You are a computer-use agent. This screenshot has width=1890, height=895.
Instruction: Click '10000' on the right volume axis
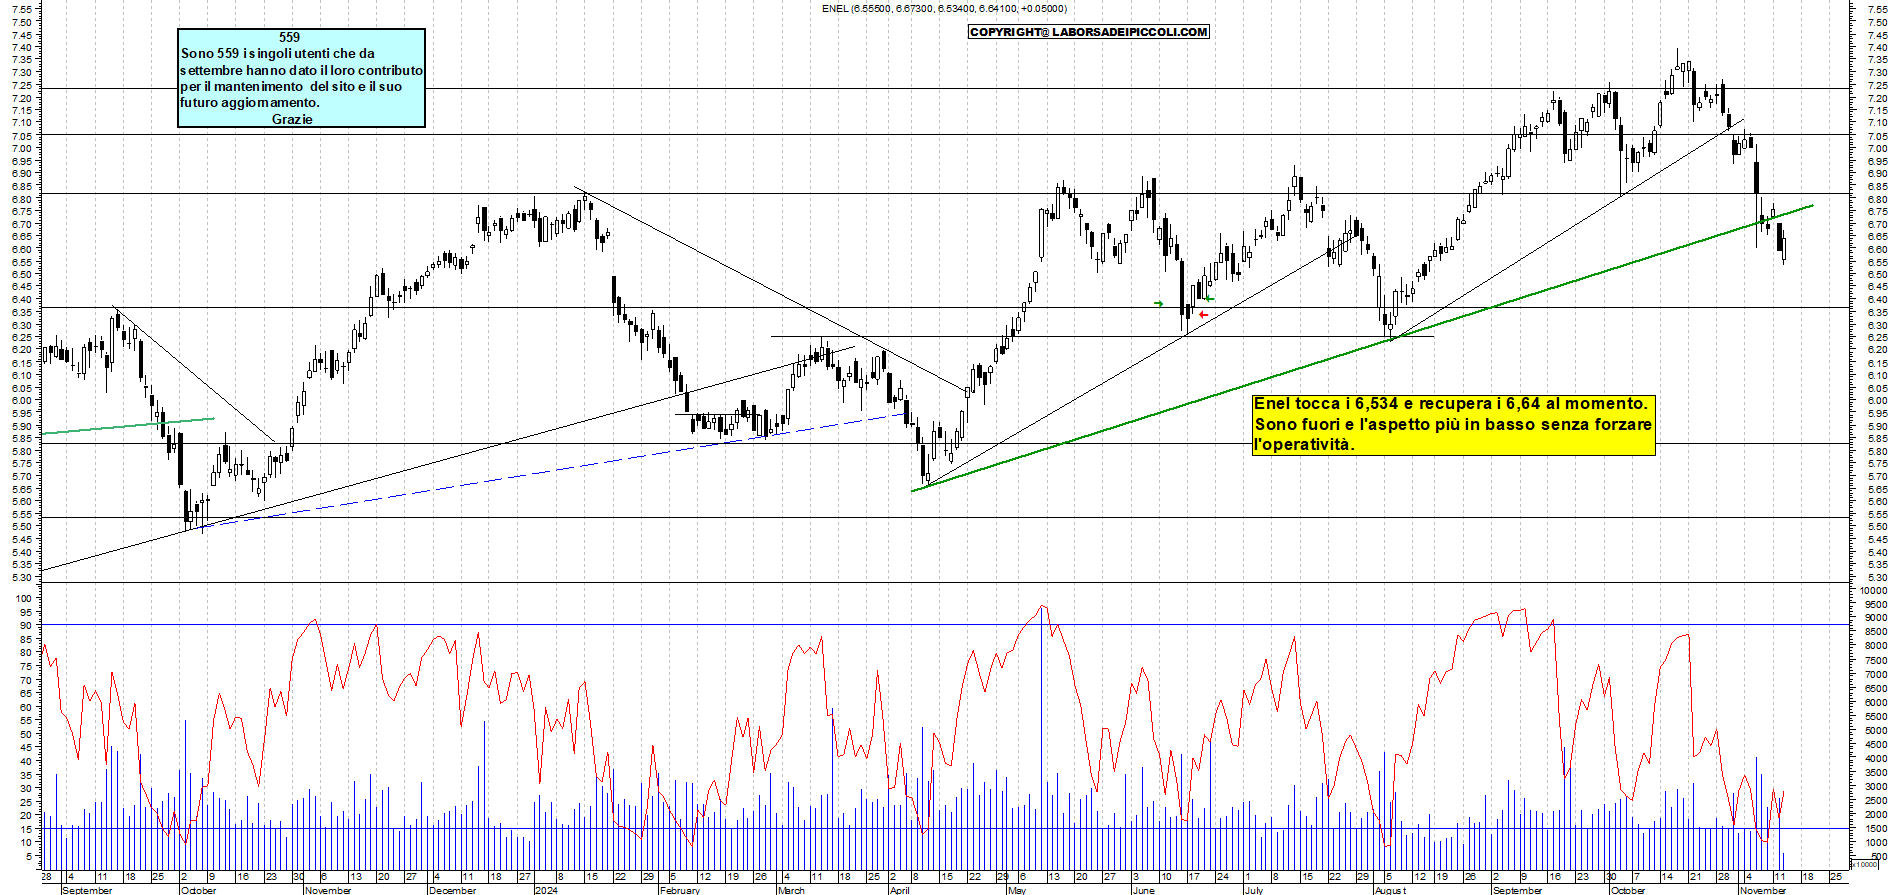click(1874, 590)
